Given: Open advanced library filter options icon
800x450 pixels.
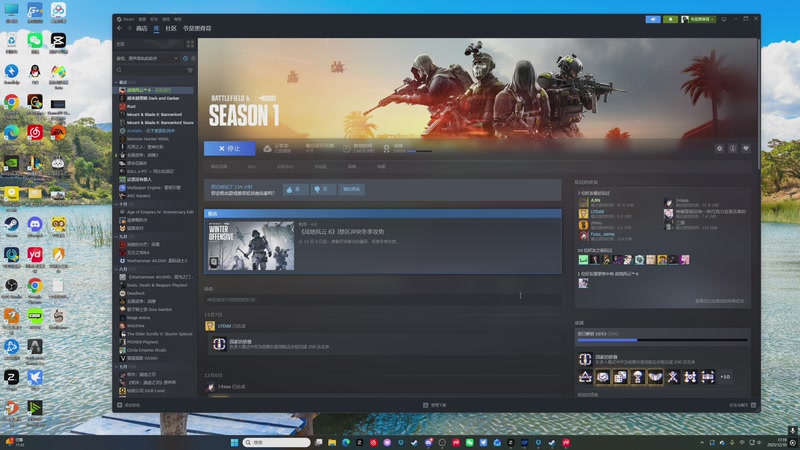Looking at the screenshot, I should (190, 70).
